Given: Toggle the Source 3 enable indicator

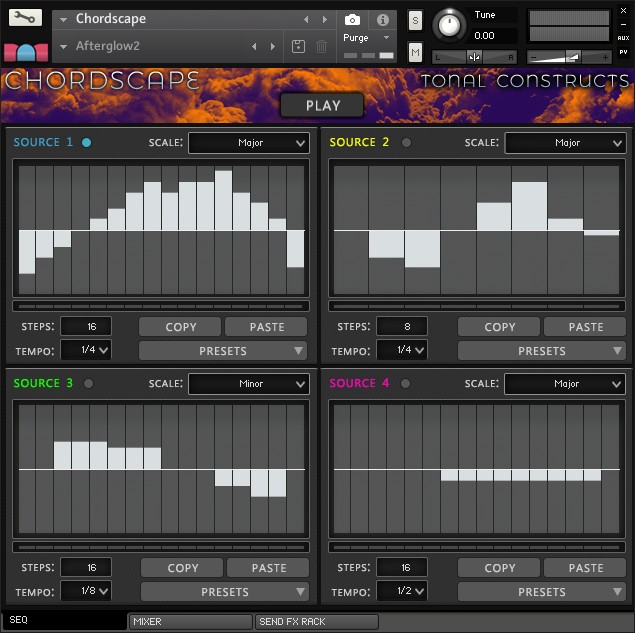Looking at the screenshot, I should point(88,383).
